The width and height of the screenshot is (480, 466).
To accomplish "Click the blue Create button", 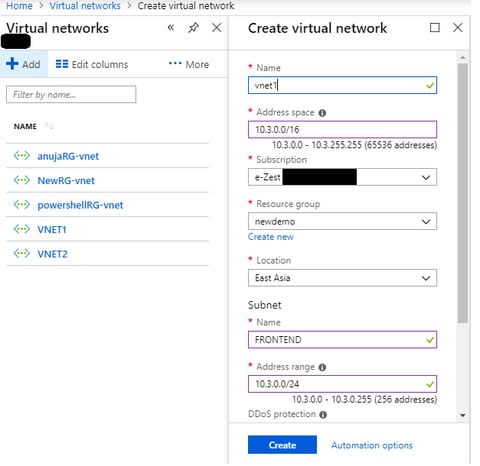I will click(282, 445).
